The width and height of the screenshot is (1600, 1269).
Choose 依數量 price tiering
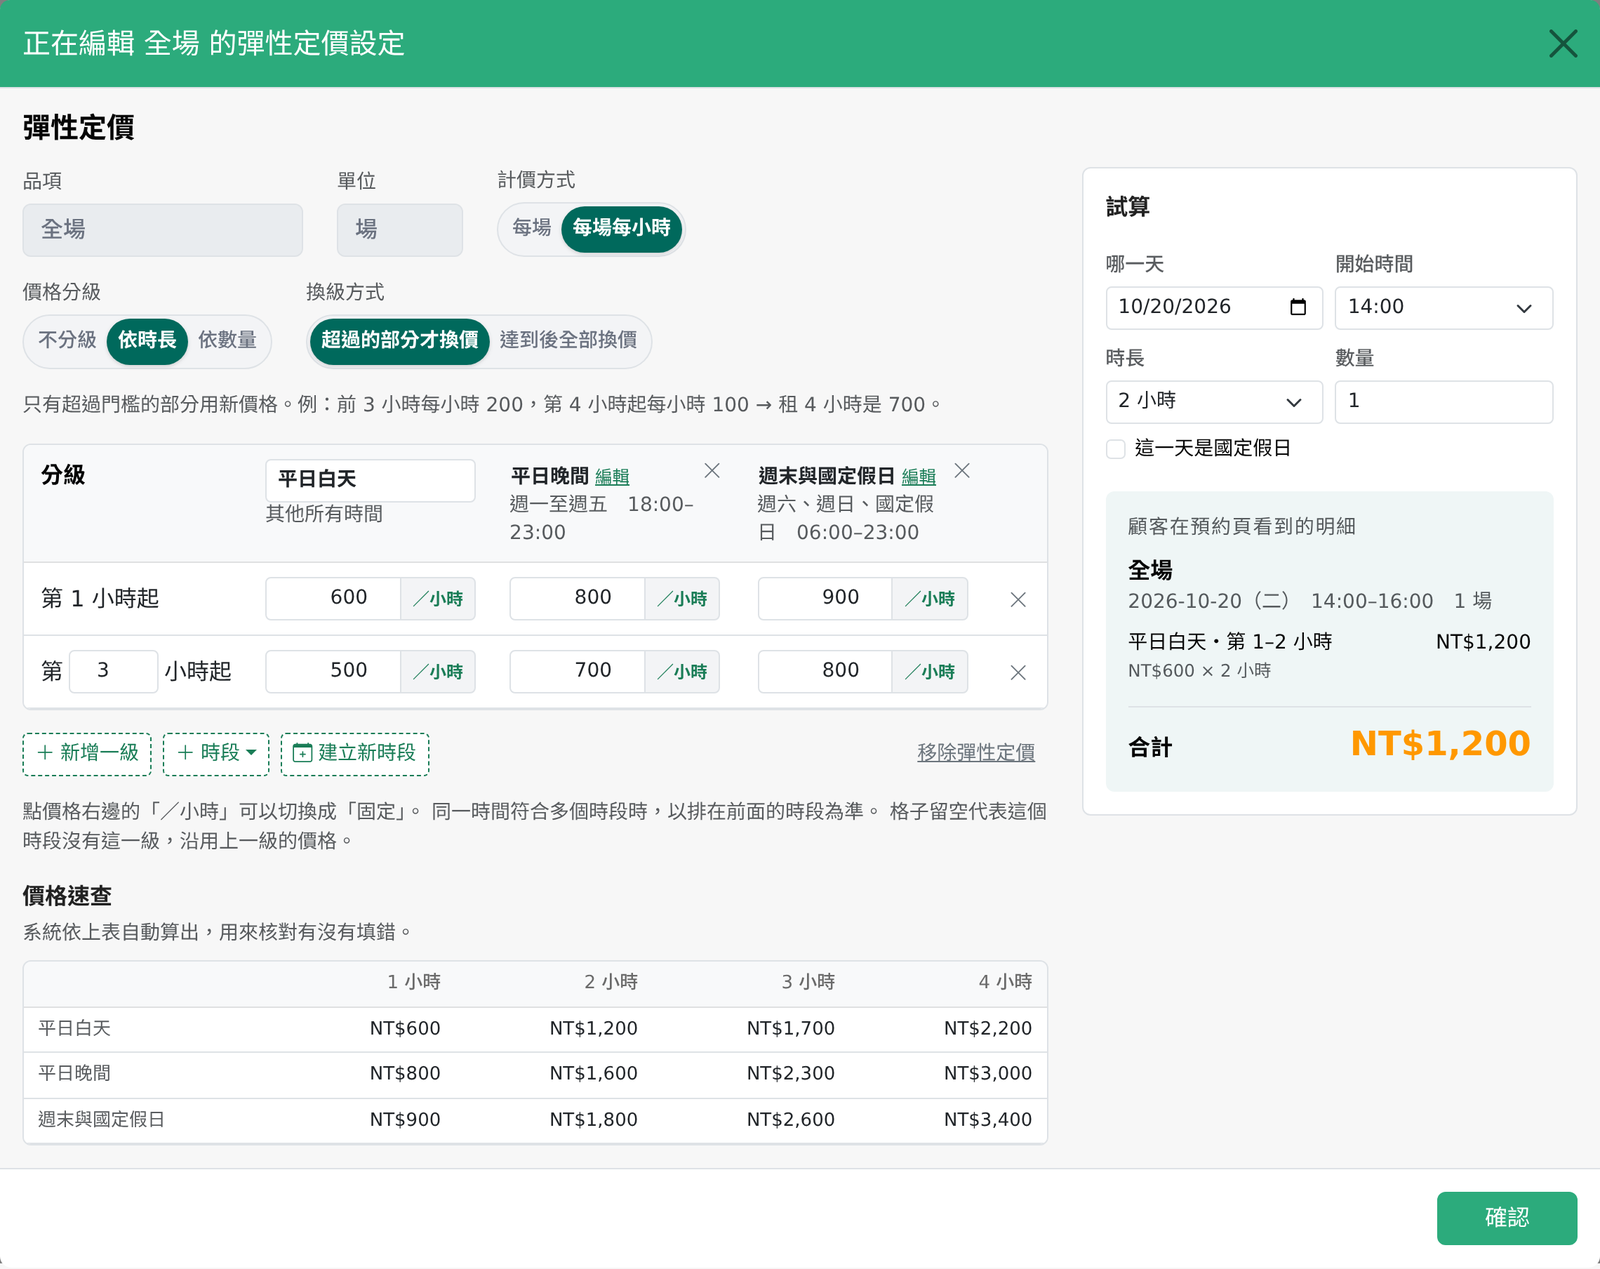pos(227,340)
